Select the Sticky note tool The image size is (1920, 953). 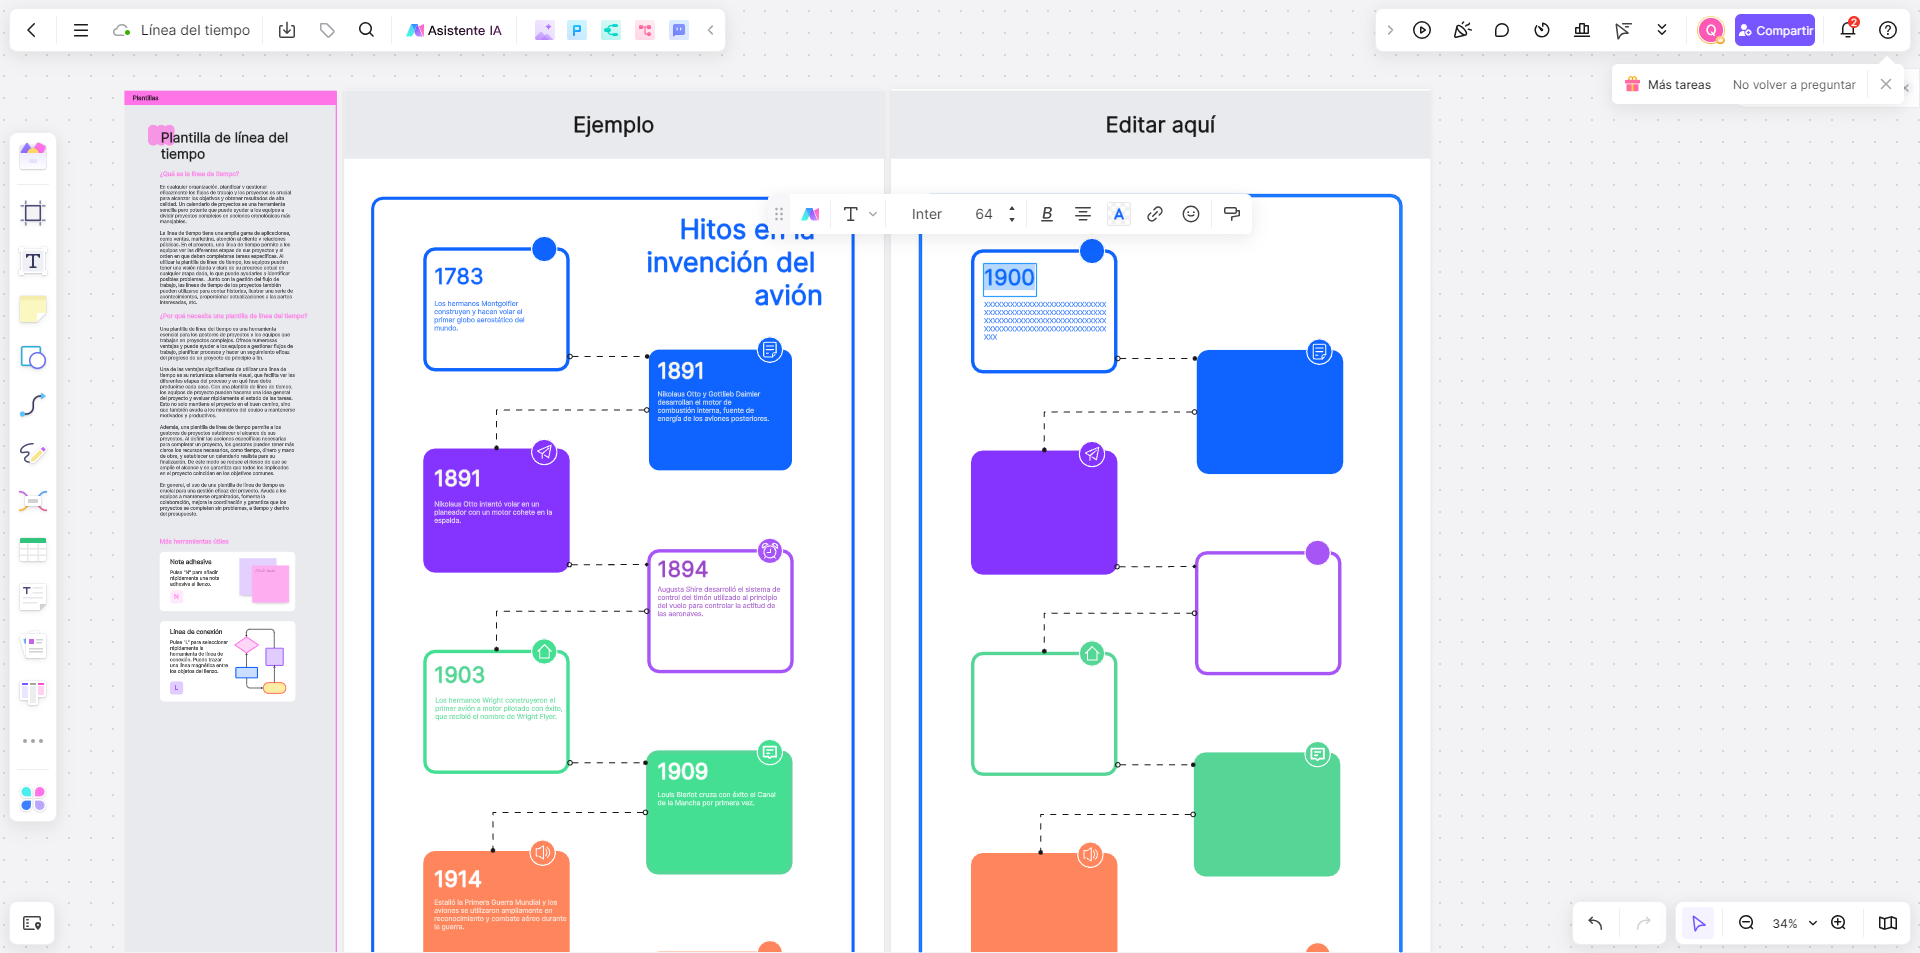[33, 309]
